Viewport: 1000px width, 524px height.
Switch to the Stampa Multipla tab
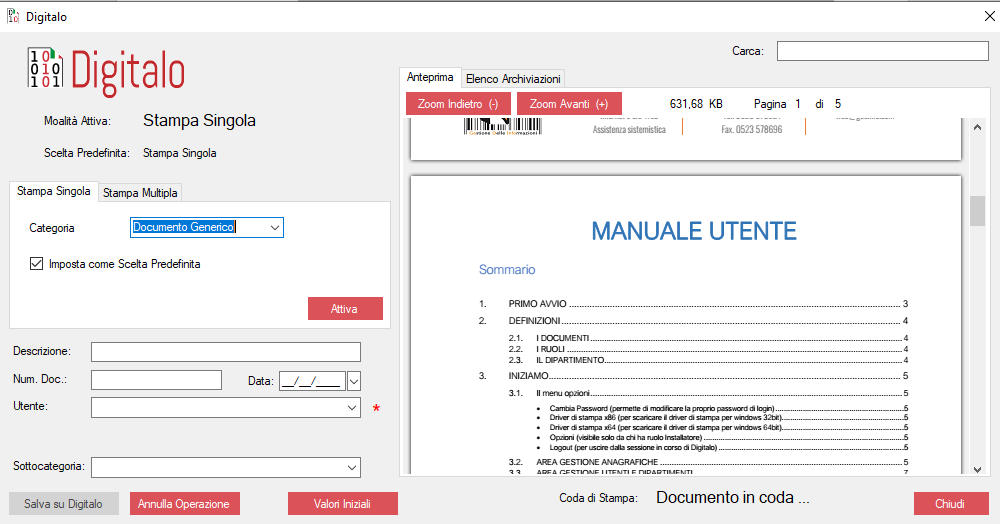(140, 193)
